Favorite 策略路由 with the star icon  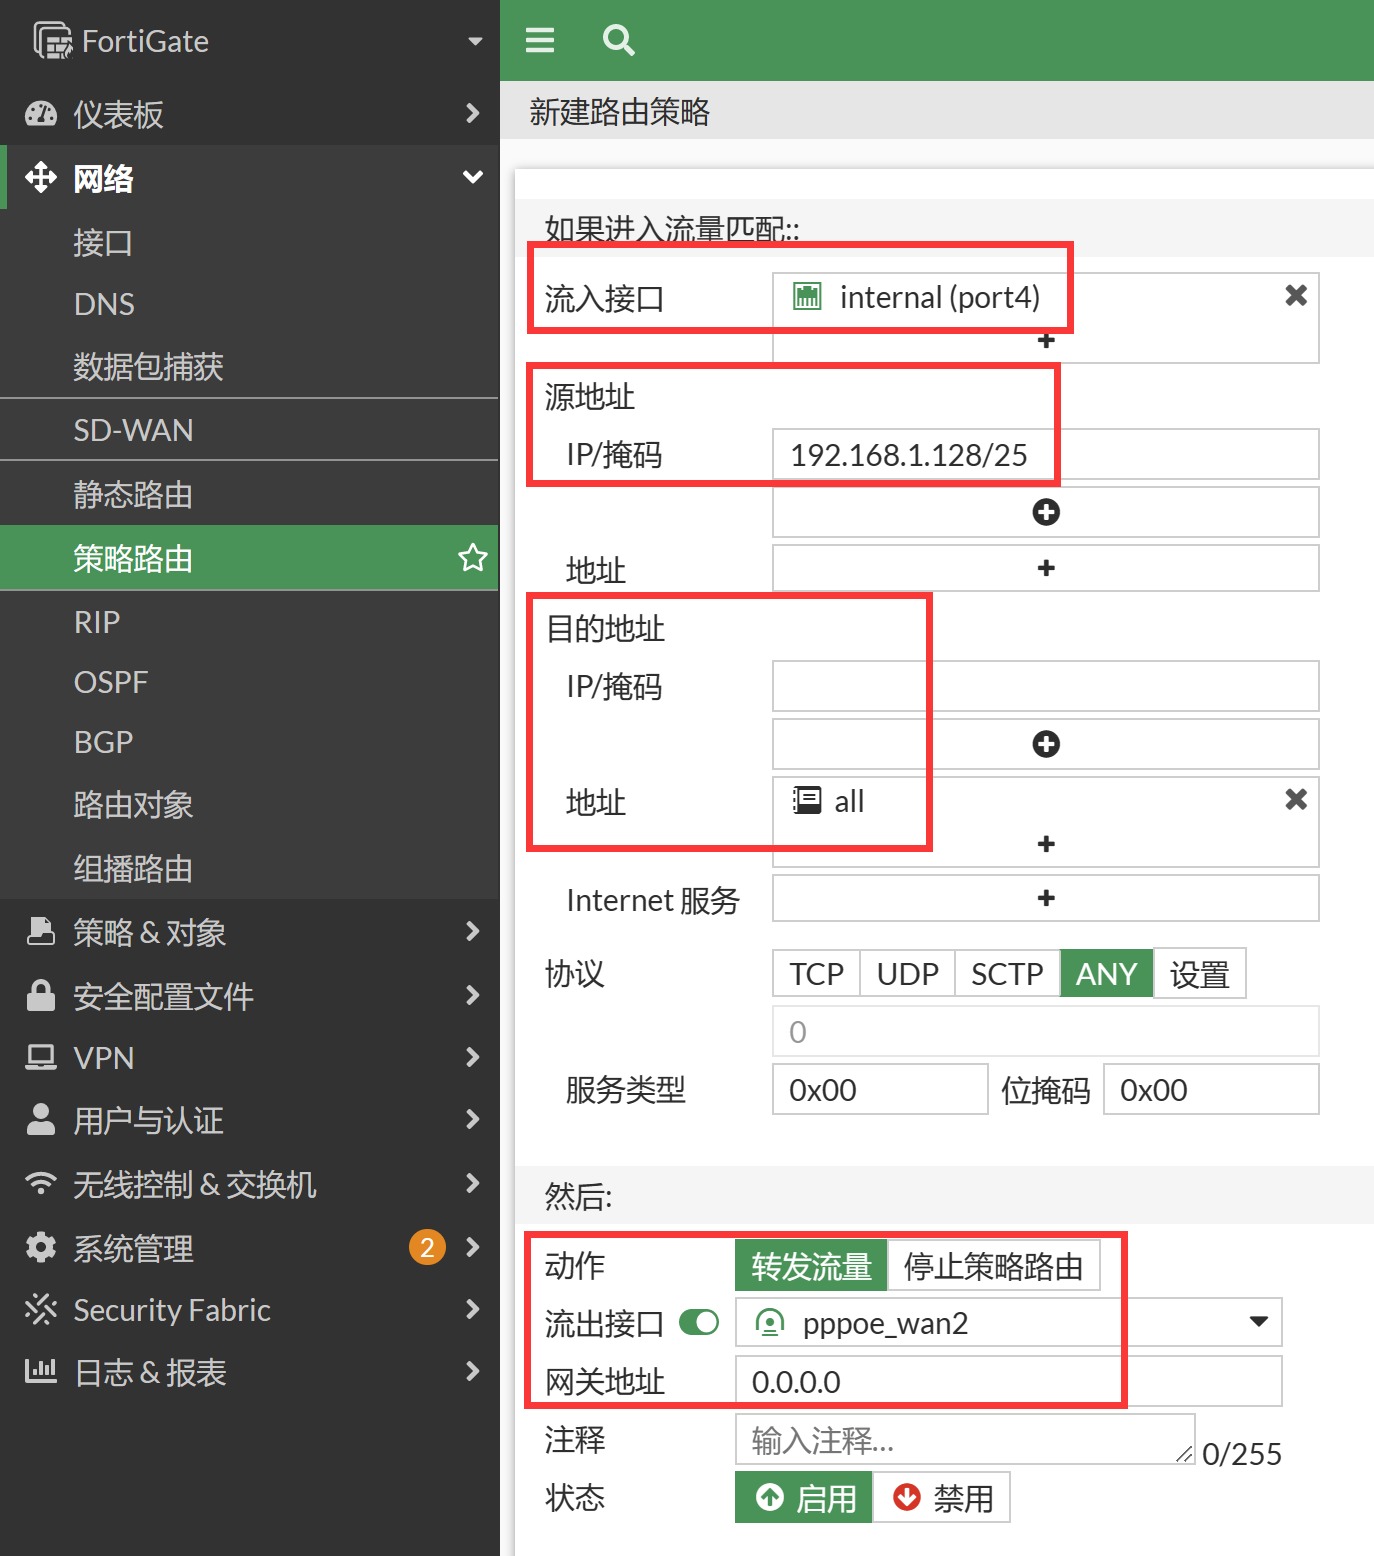tap(472, 558)
